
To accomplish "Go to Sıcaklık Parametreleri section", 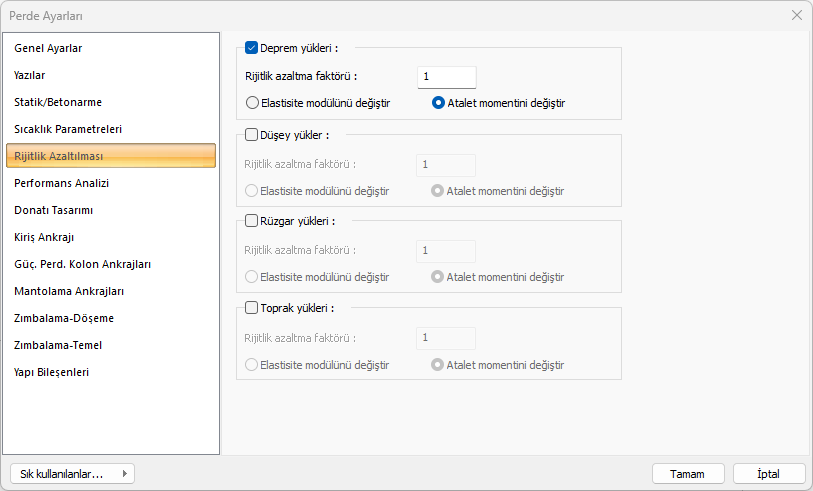I will (68, 129).
